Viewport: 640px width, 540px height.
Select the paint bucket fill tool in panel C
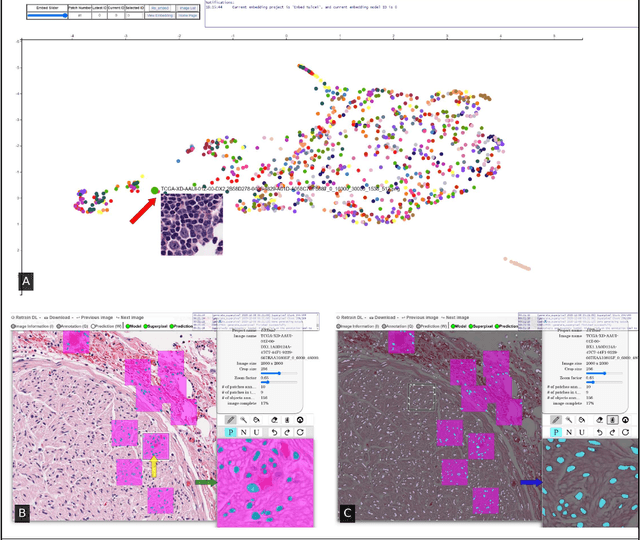[x=582, y=420]
